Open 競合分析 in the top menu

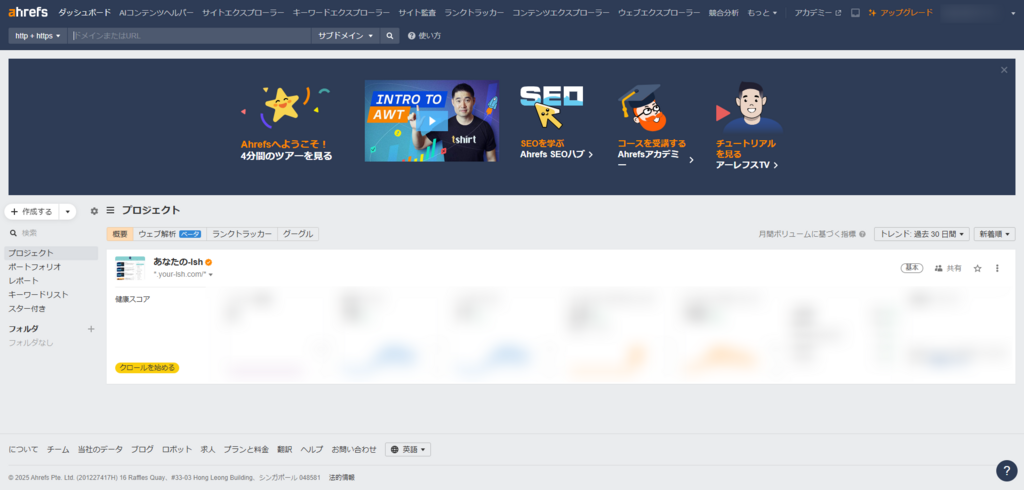pos(724,12)
